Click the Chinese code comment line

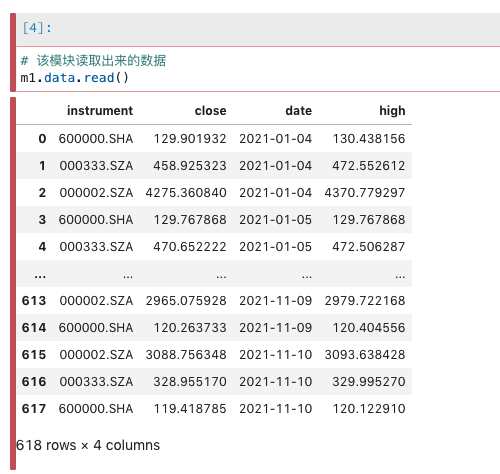(x=93, y=61)
